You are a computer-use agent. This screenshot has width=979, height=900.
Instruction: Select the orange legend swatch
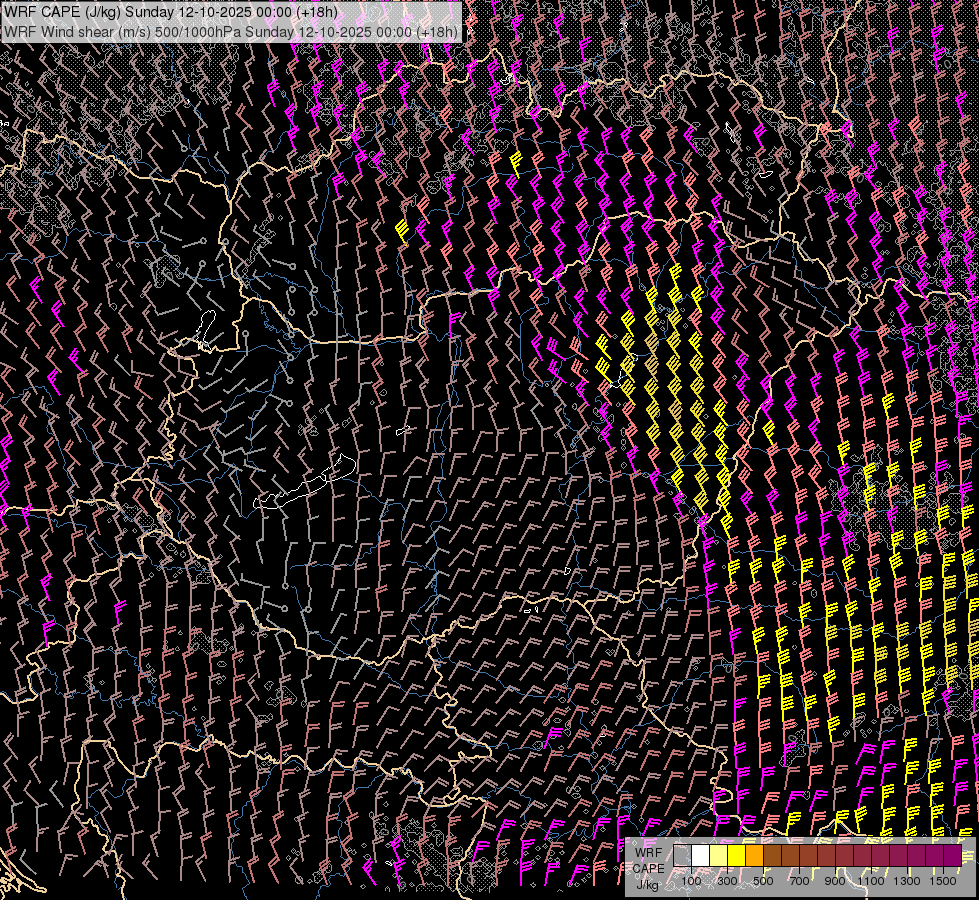click(x=754, y=856)
